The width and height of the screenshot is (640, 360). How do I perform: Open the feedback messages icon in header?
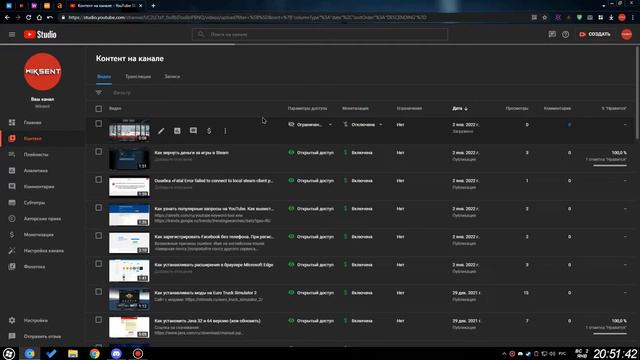pos(552,35)
